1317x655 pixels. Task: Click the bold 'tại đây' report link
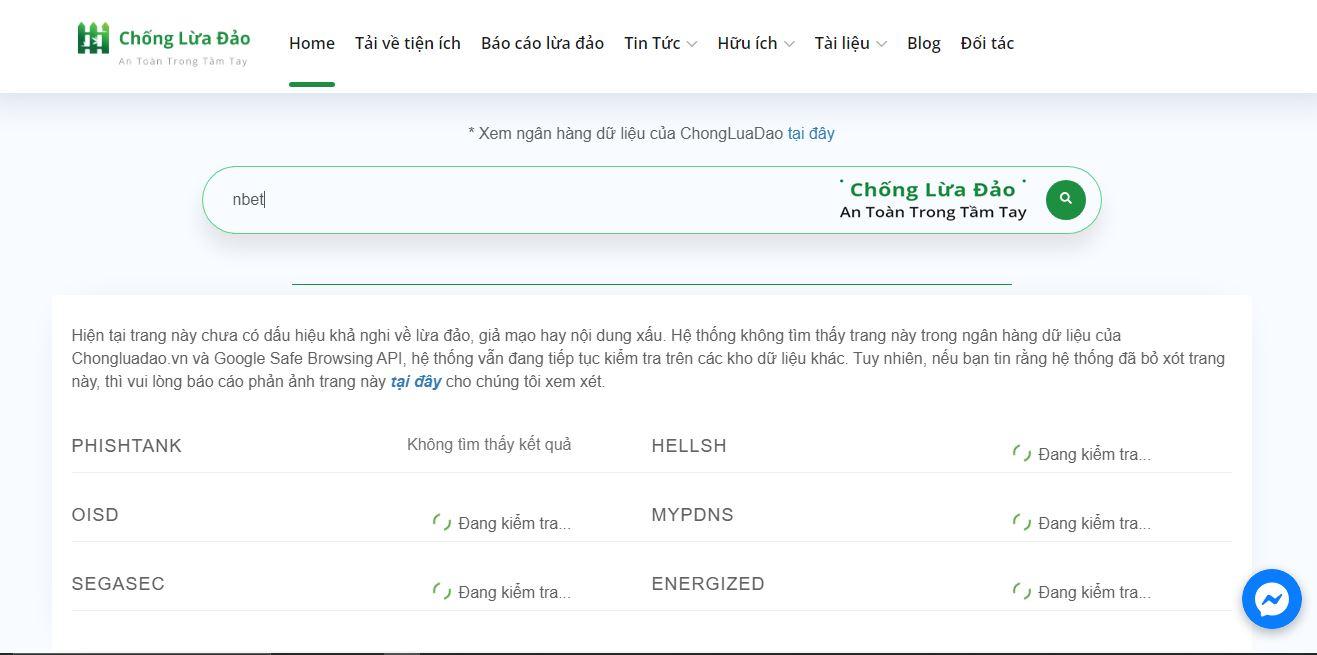tap(415, 382)
